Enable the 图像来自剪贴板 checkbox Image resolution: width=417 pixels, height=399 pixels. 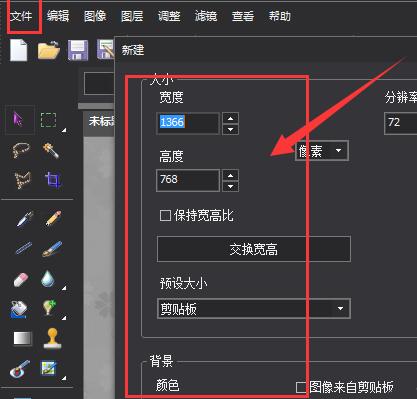click(301, 387)
